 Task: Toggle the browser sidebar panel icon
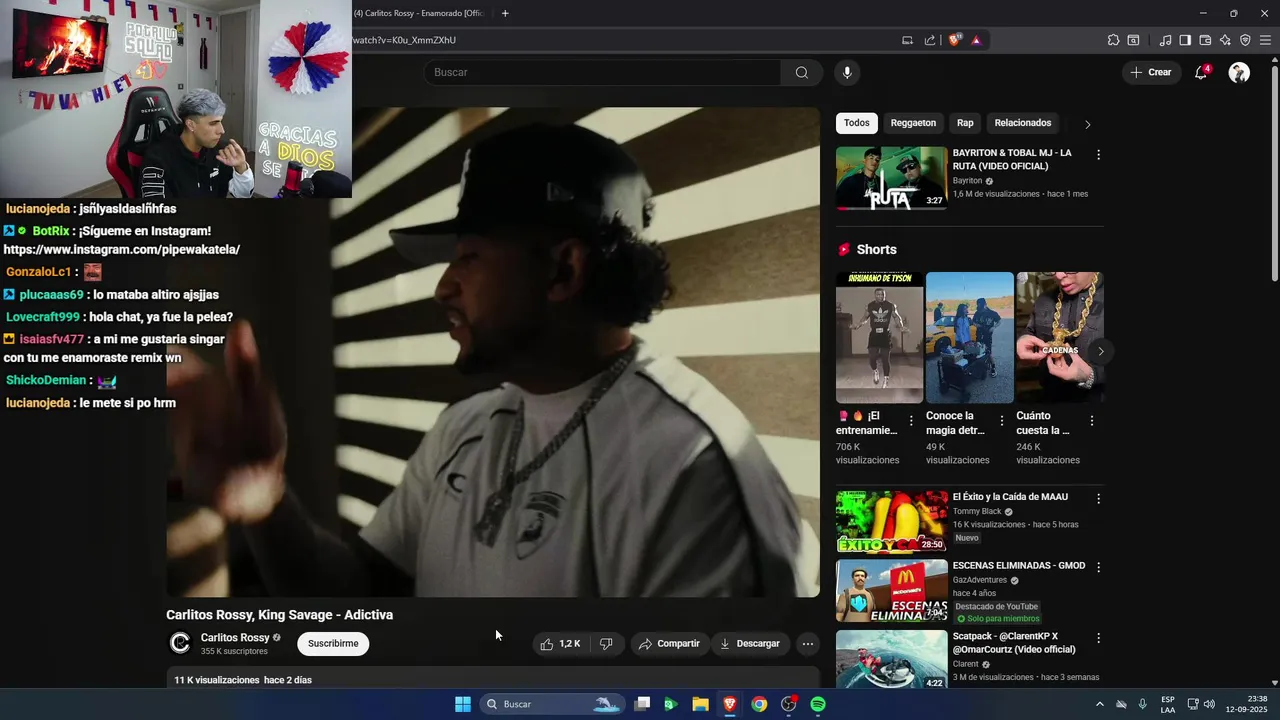click(x=1185, y=40)
